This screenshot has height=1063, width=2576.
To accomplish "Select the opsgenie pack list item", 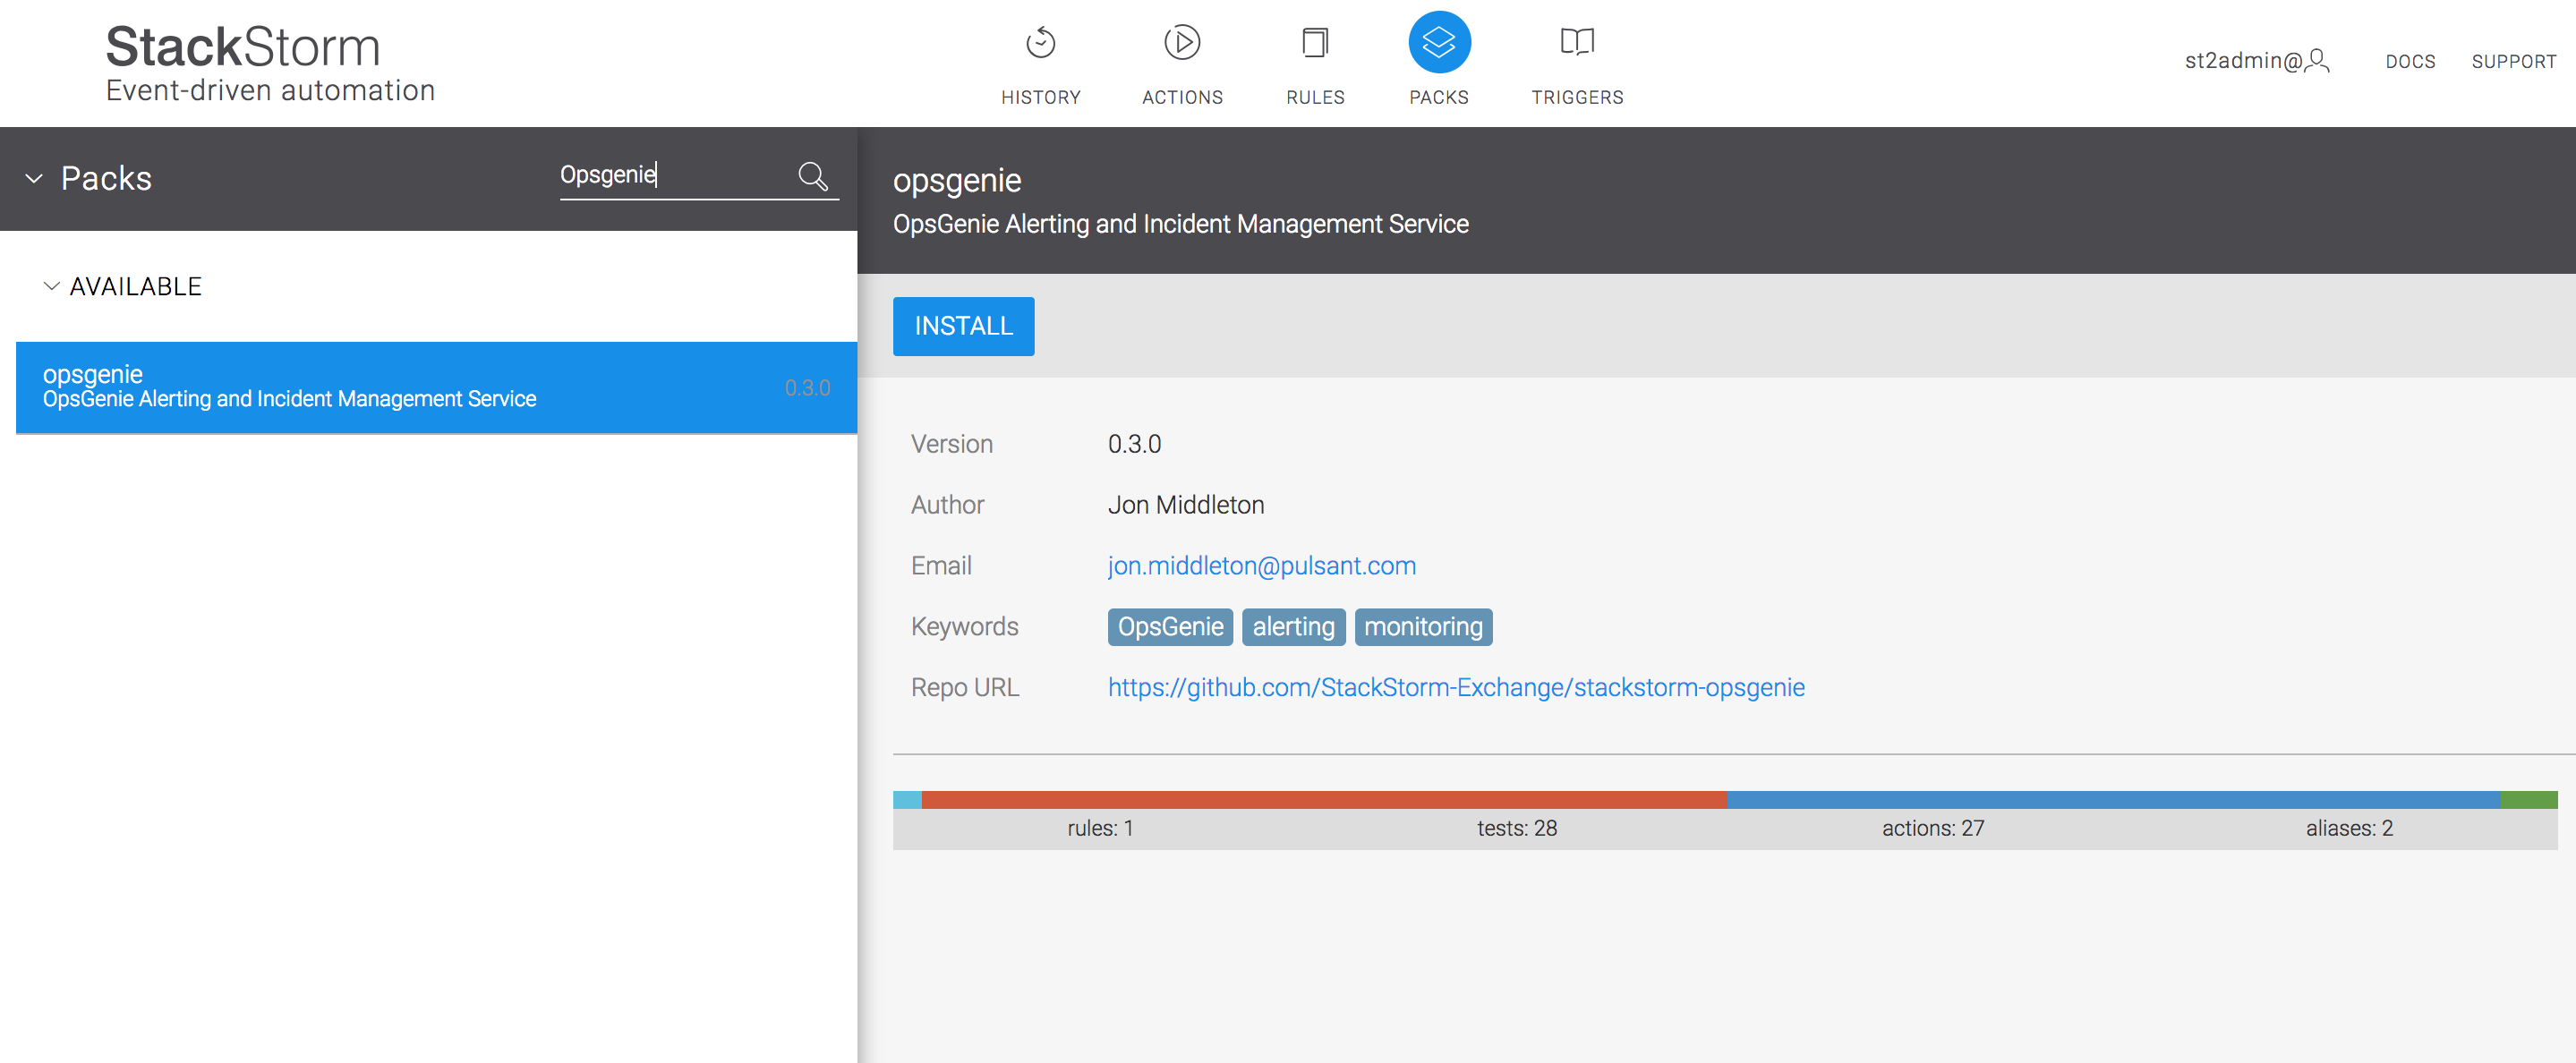I will click(436, 388).
